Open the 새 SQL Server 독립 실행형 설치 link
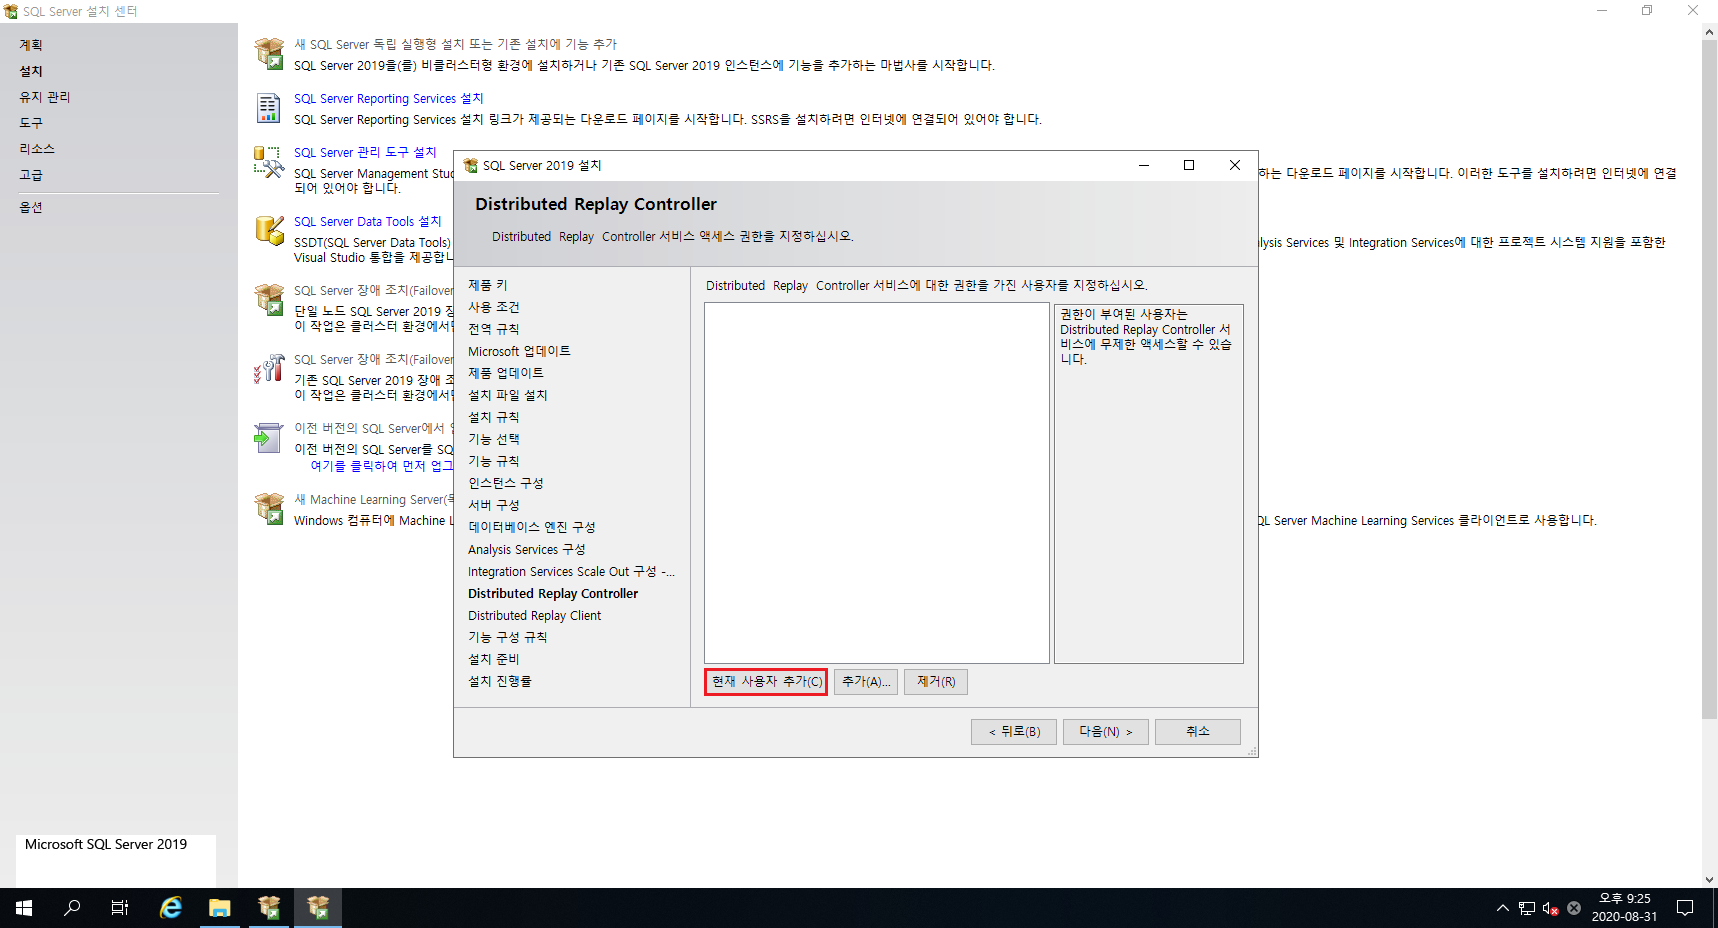This screenshot has height=928, width=1718. pos(455,44)
